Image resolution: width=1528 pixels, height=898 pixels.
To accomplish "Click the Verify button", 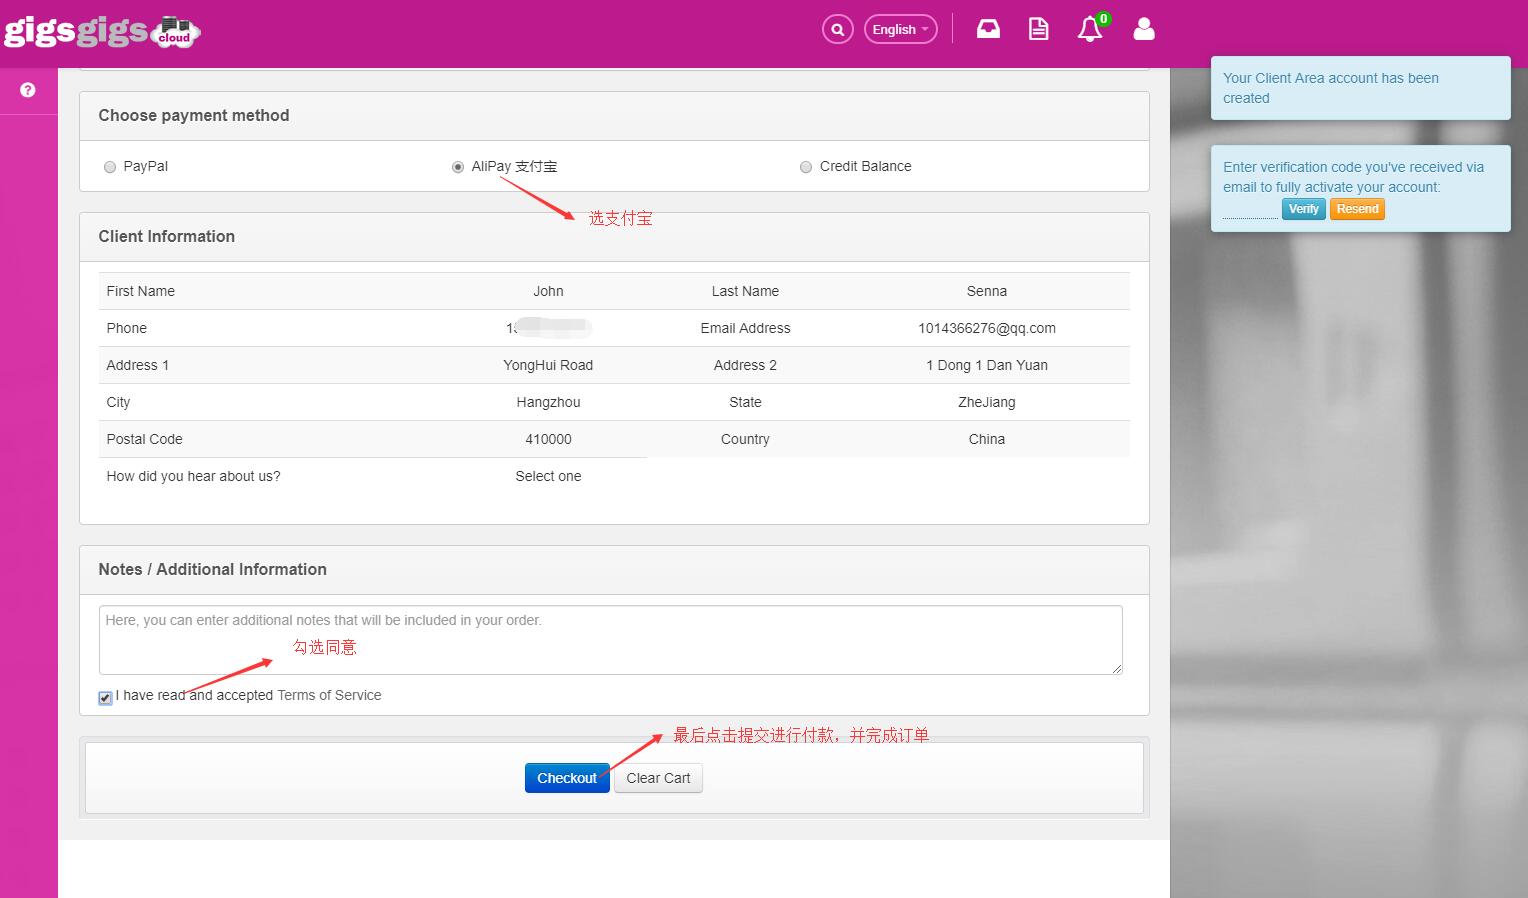I will [x=1303, y=209].
